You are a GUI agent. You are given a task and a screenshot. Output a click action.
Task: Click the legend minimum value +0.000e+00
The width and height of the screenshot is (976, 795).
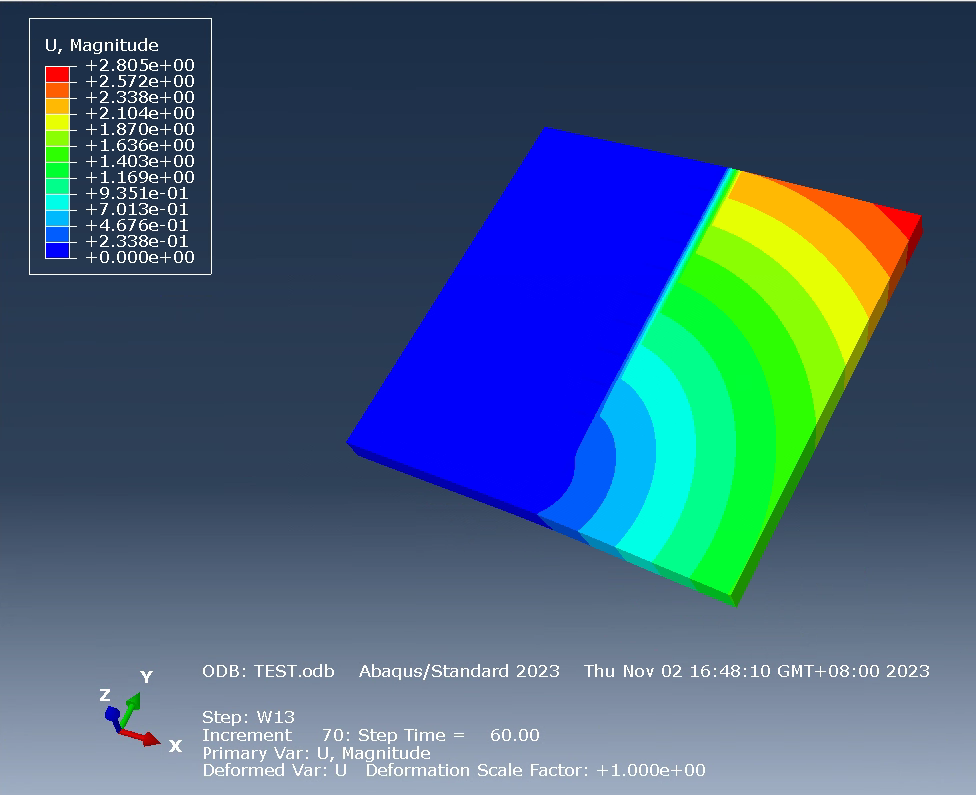point(139,257)
